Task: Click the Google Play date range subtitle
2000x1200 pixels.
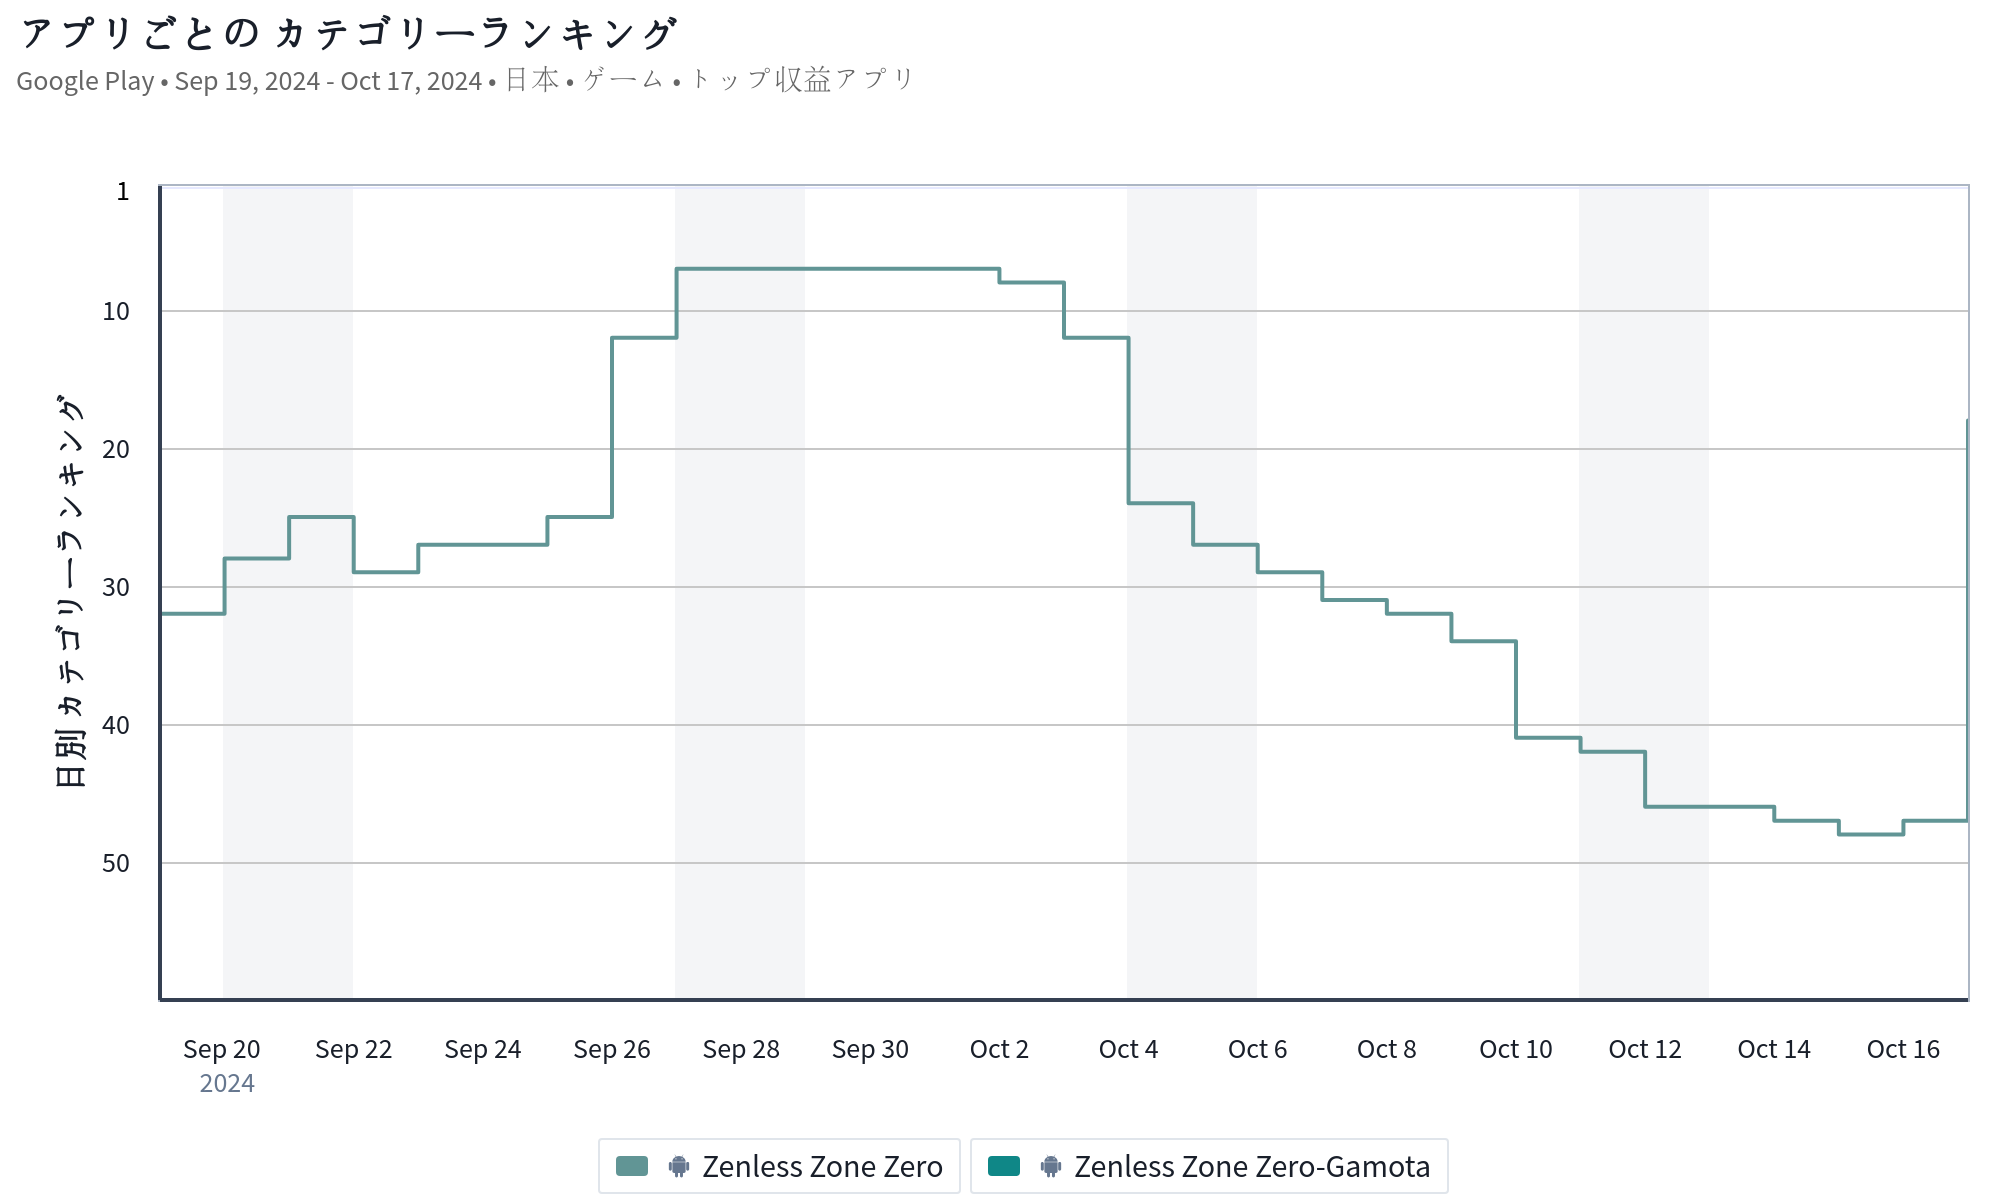Action: pyautogui.click(x=466, y=80)
